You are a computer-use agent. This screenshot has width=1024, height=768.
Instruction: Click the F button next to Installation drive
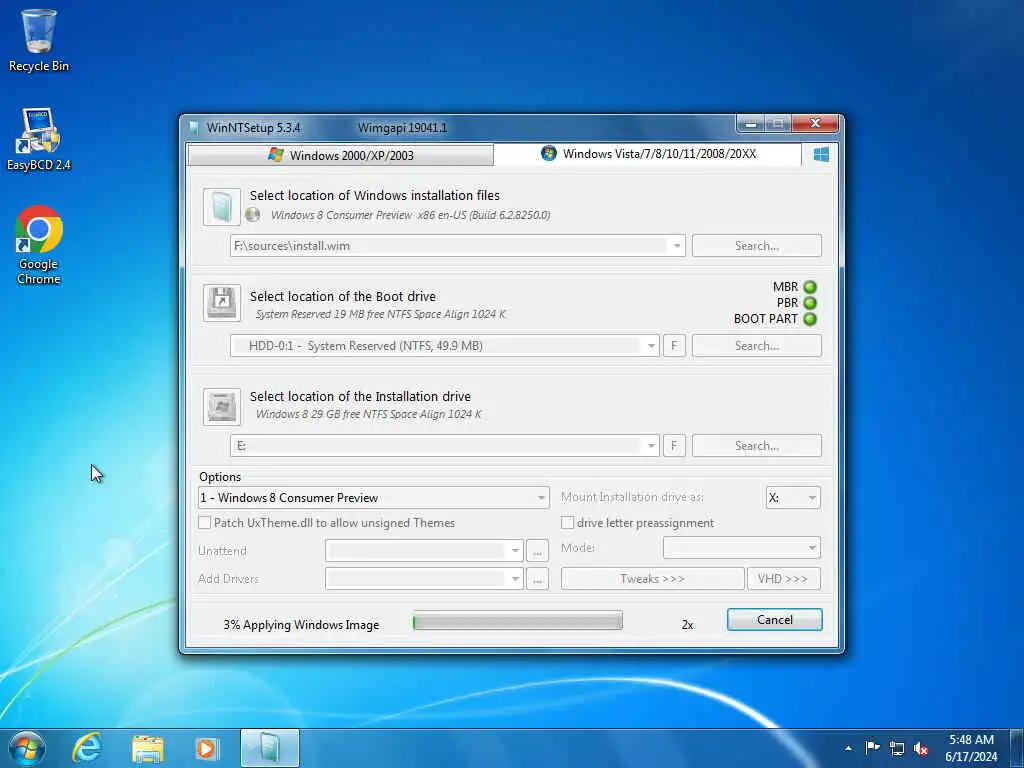point(674,446)
